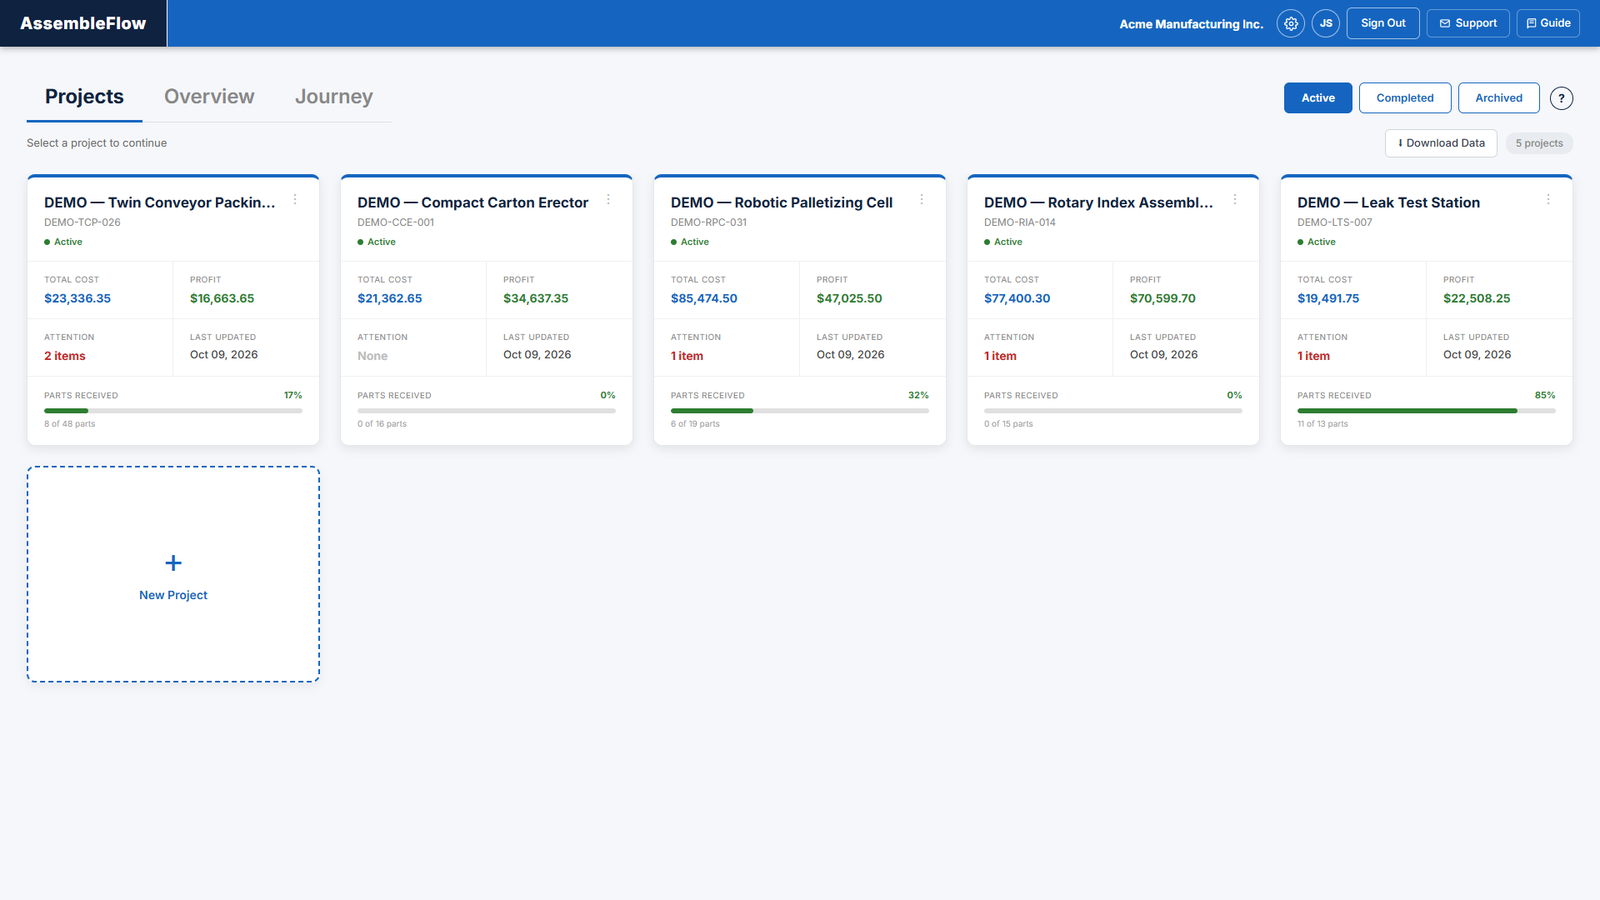
Task: Open DEMO — Leak Test Station project
Action: 1389,202
